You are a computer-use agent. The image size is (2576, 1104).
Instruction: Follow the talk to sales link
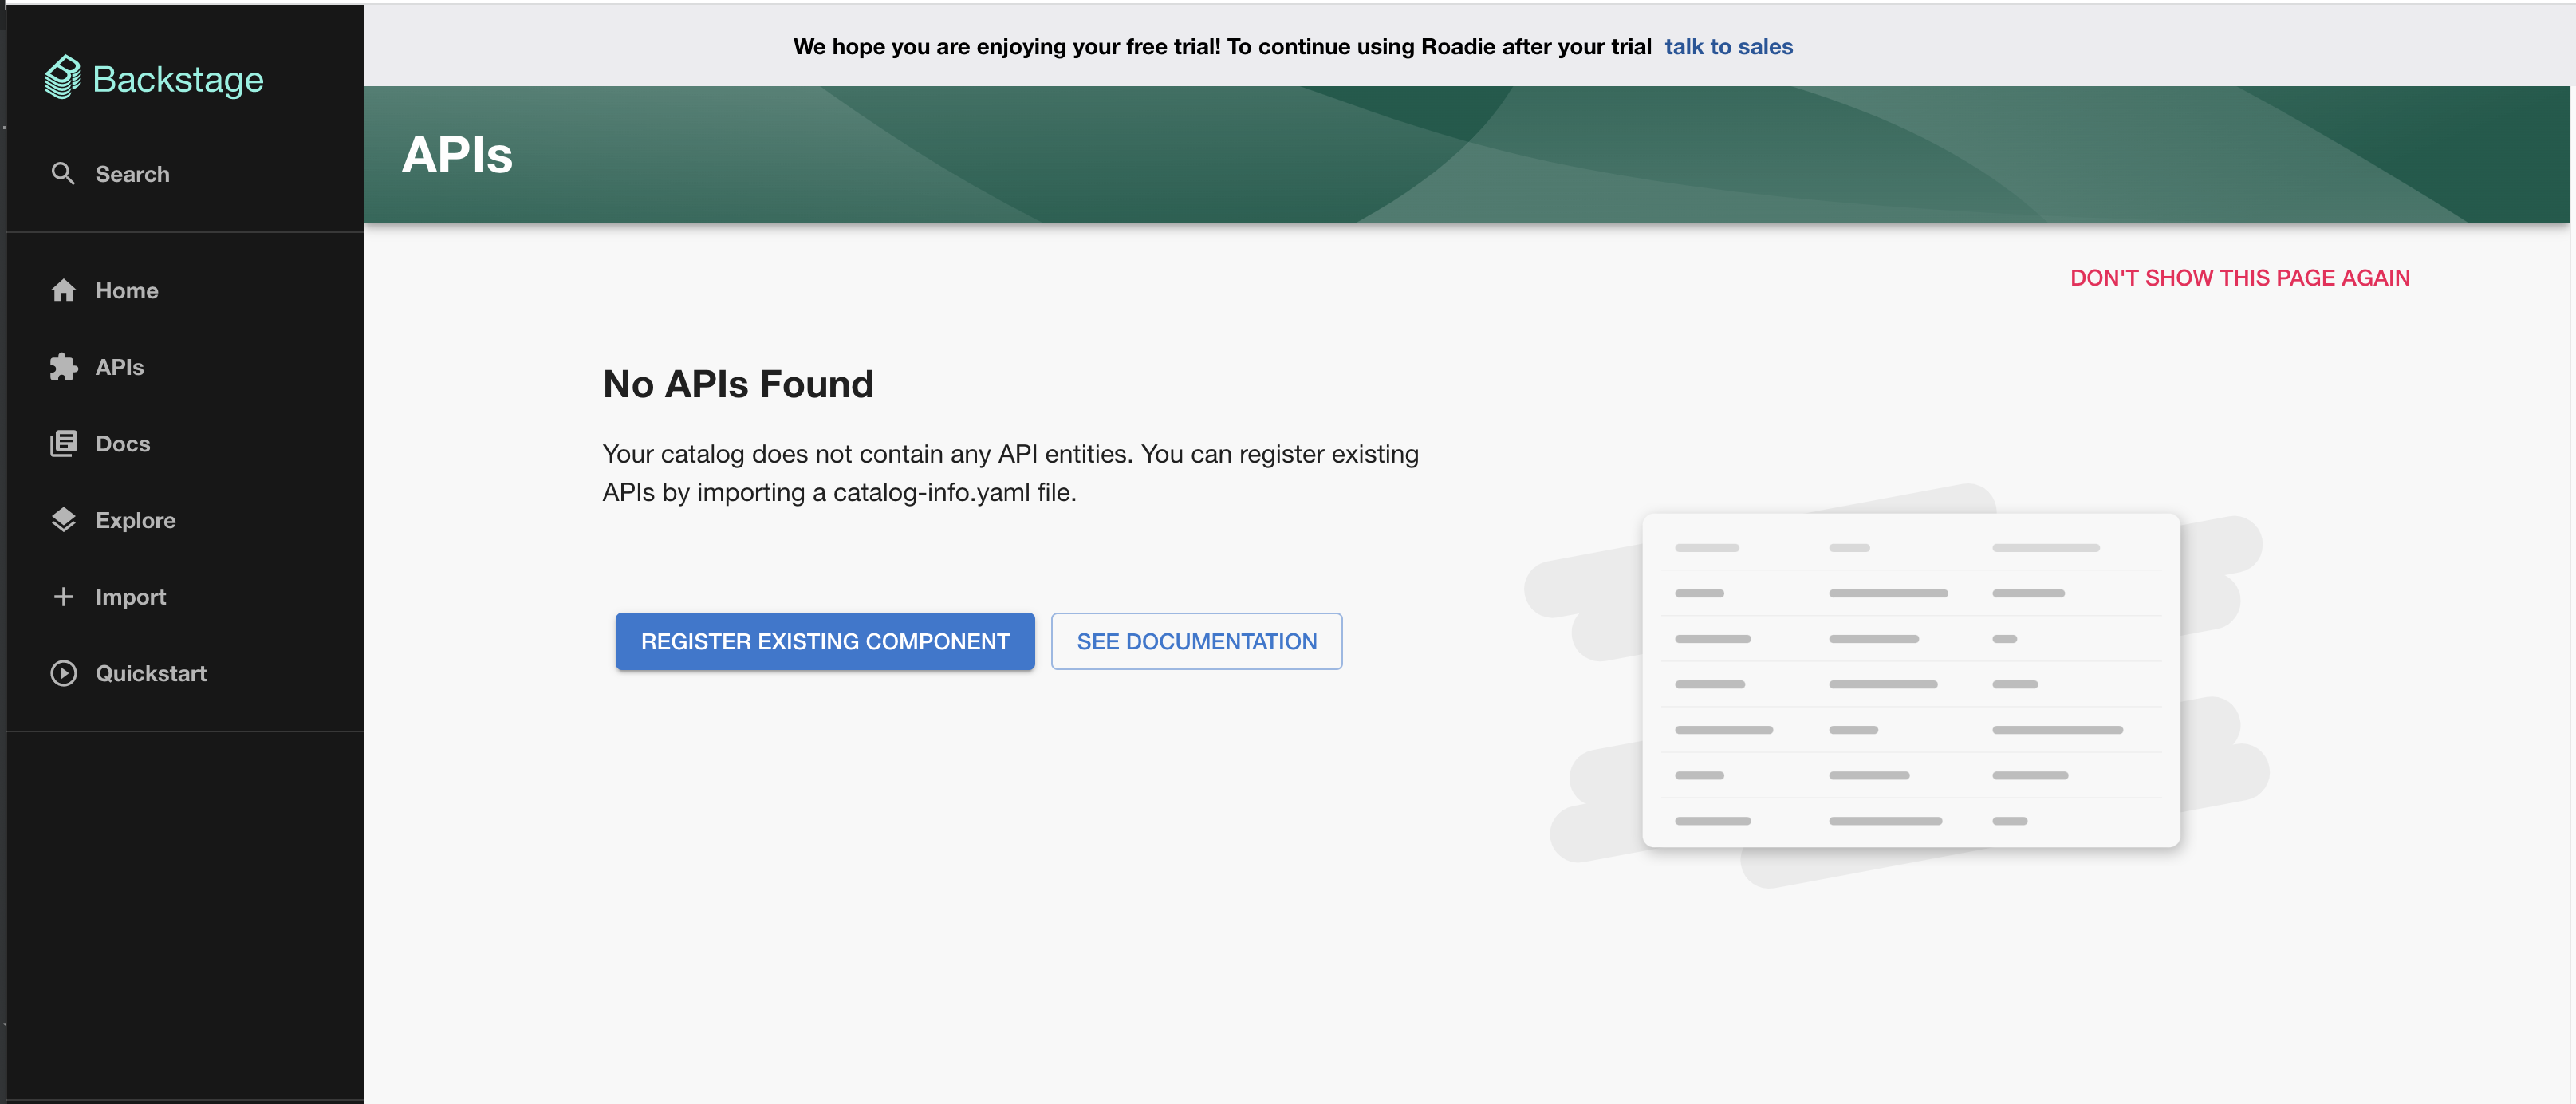tap(1728, 46)
